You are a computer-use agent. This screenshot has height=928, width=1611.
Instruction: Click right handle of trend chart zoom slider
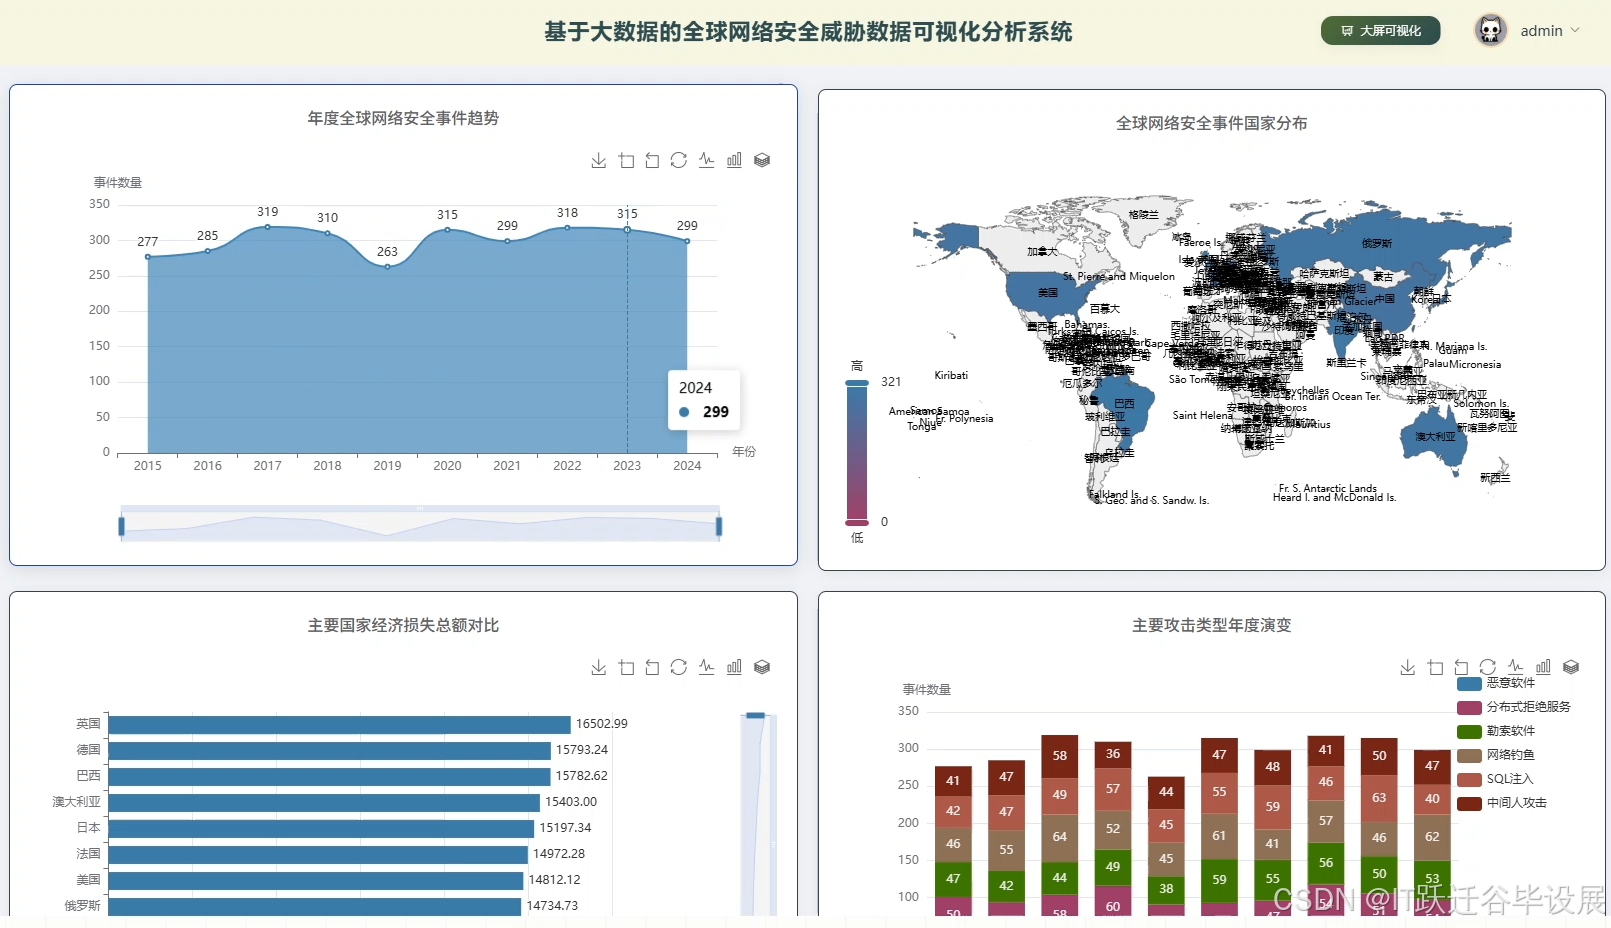pyautogui.click(x=719, y=526)
